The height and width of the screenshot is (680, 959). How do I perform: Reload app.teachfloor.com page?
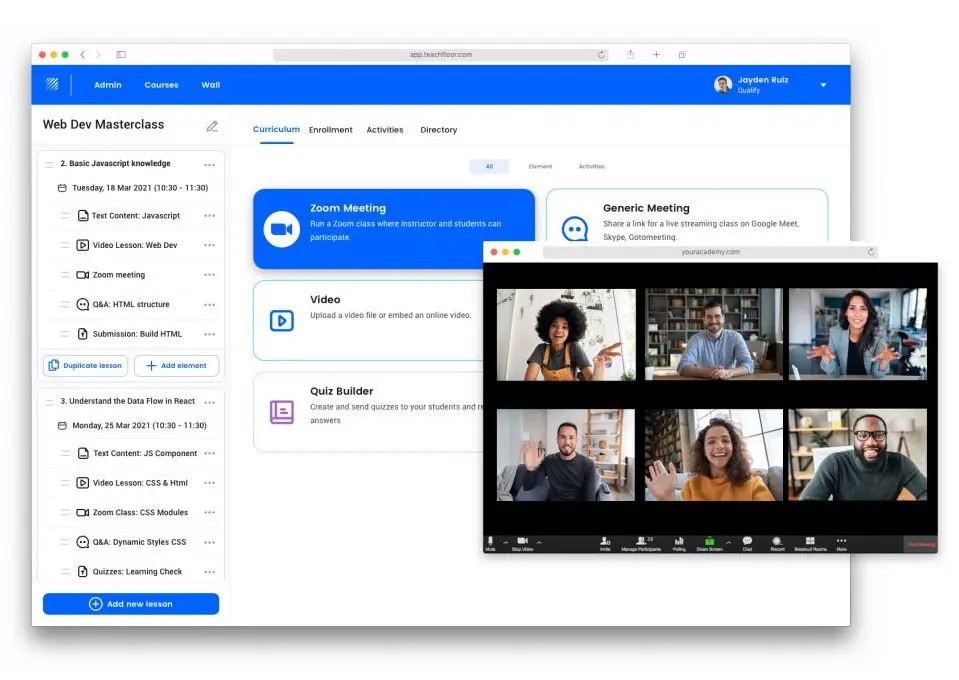(x=601, y=54)
